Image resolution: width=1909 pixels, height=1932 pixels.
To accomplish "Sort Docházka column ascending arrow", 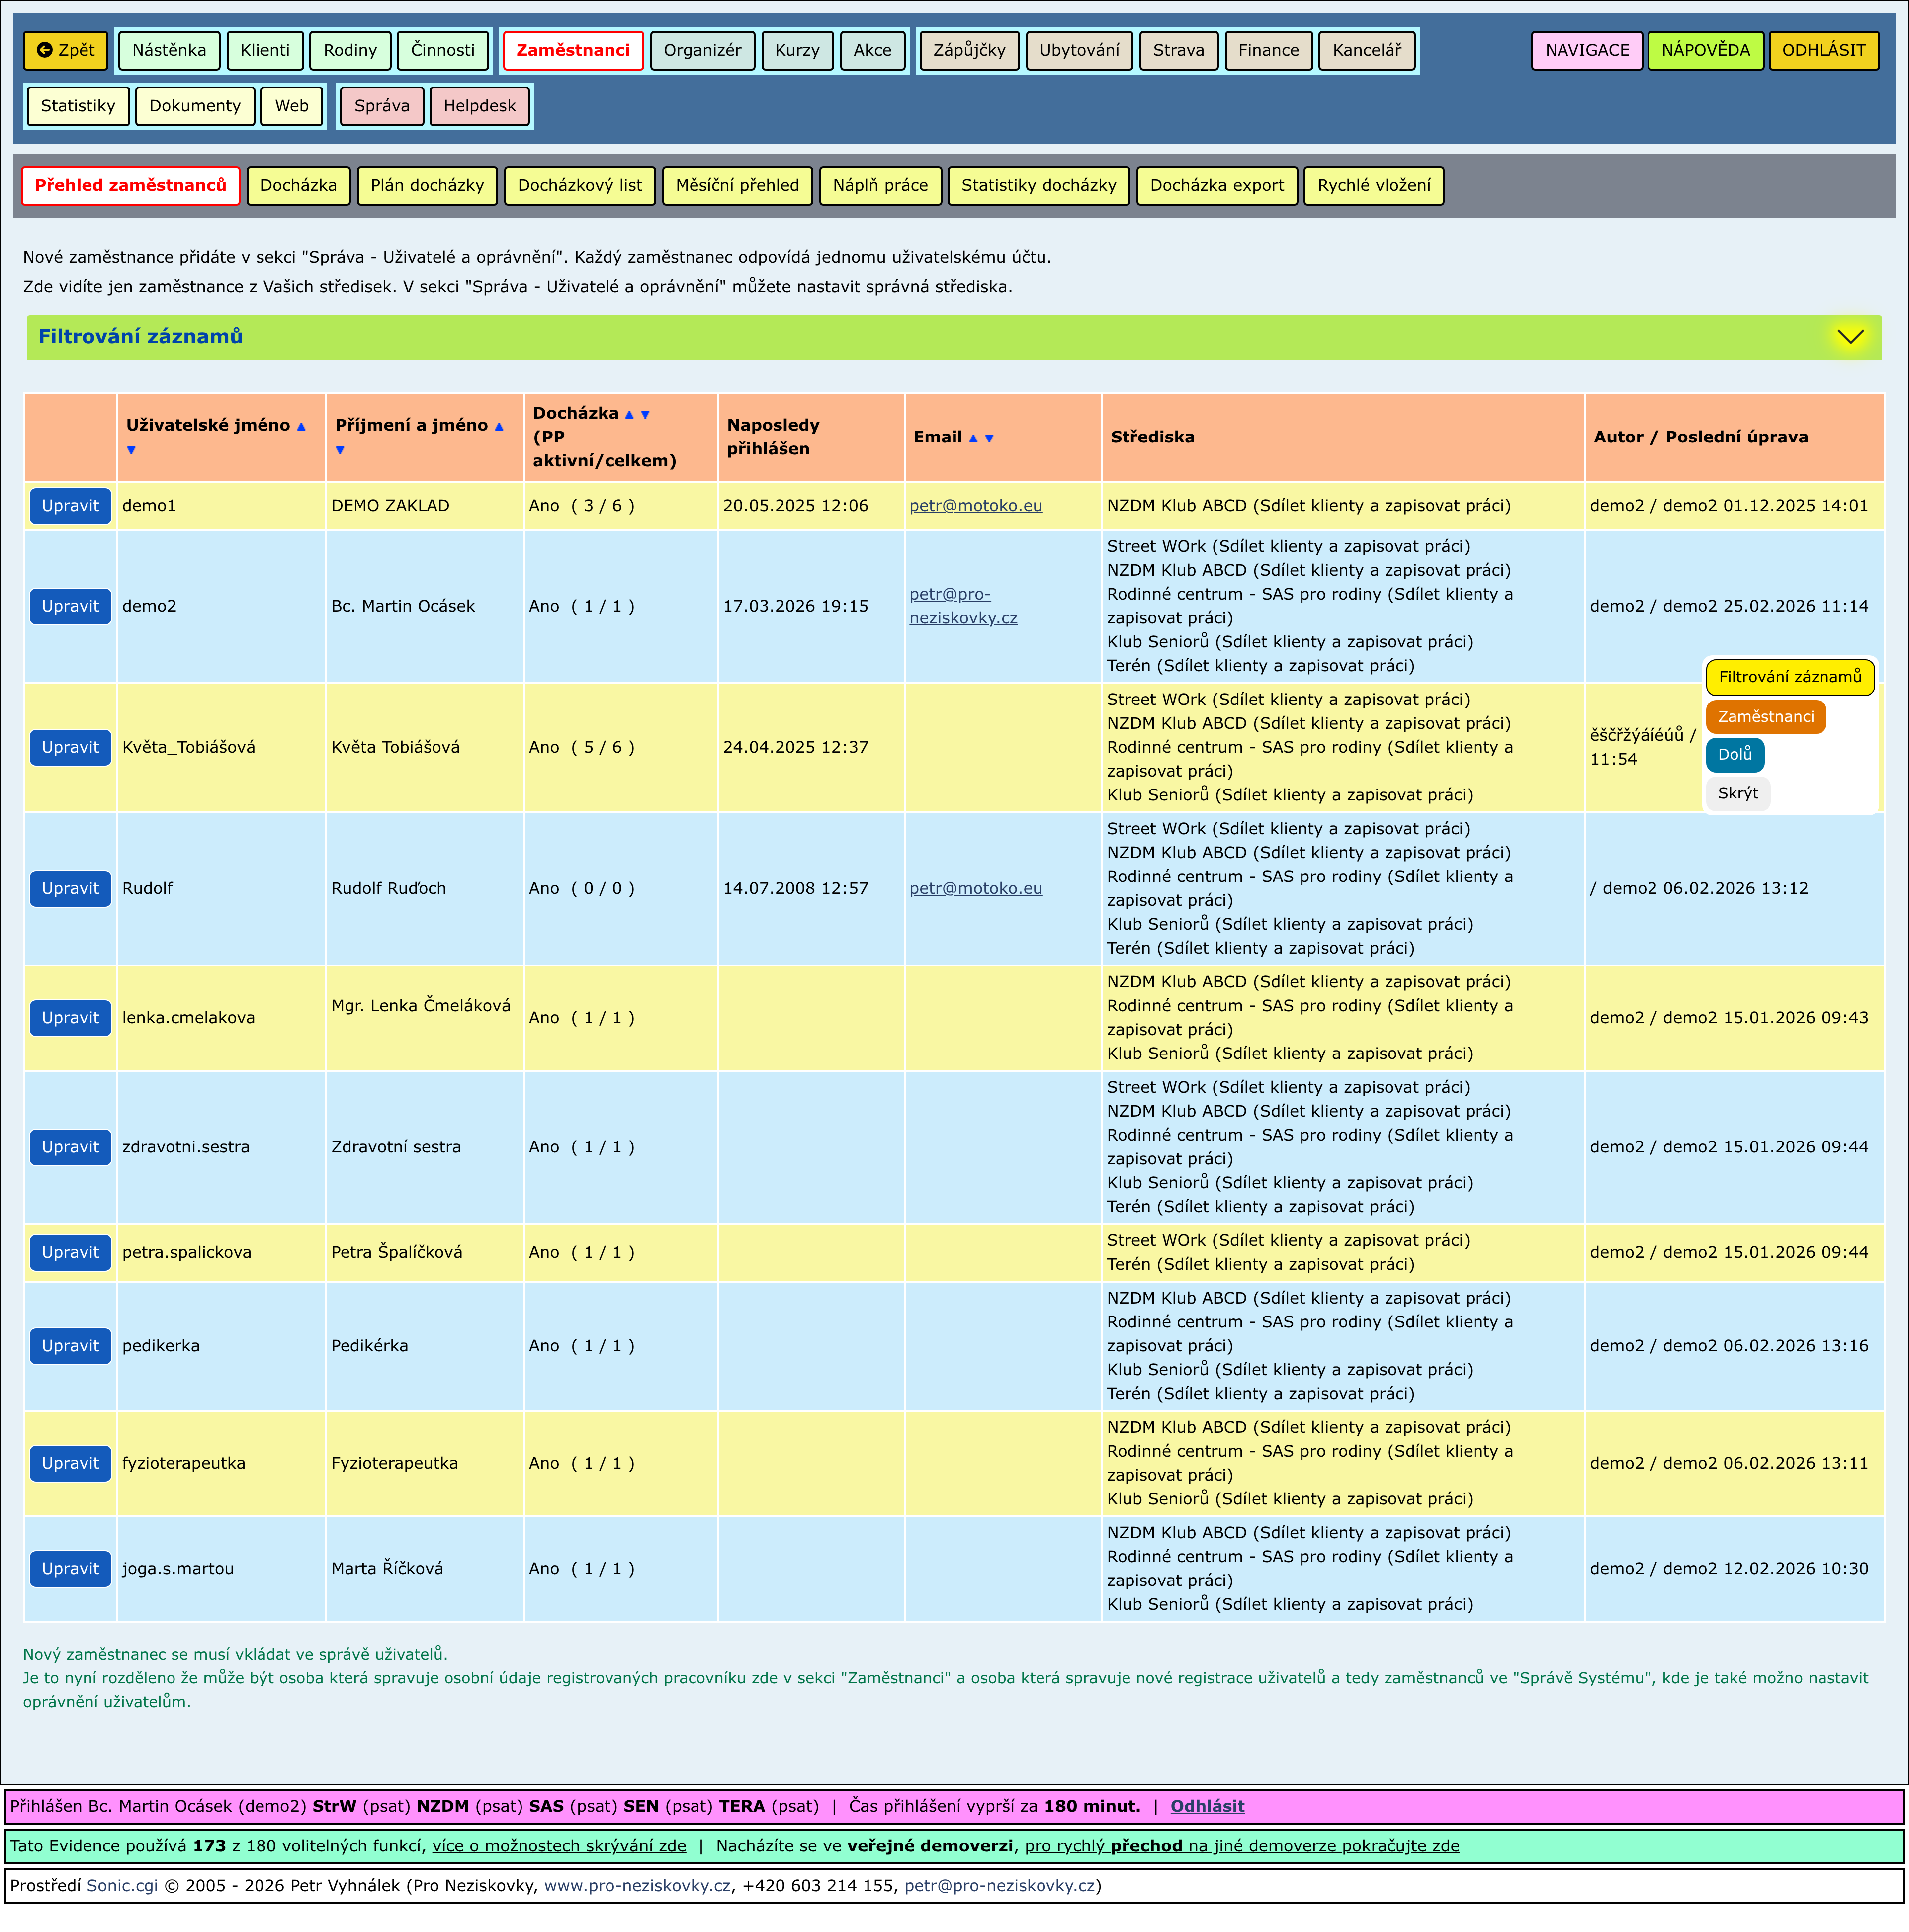I will coord(629,415).
